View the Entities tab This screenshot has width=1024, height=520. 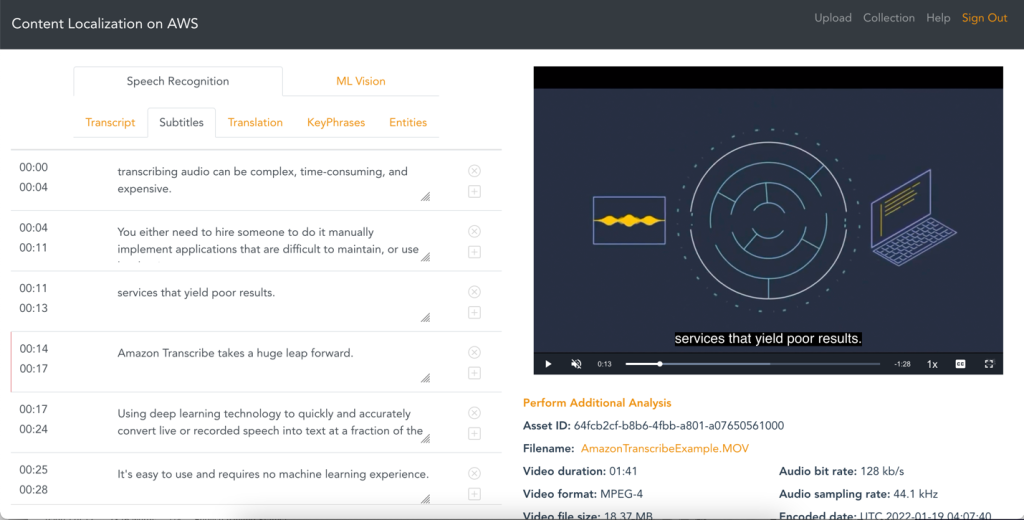(408, 122)
